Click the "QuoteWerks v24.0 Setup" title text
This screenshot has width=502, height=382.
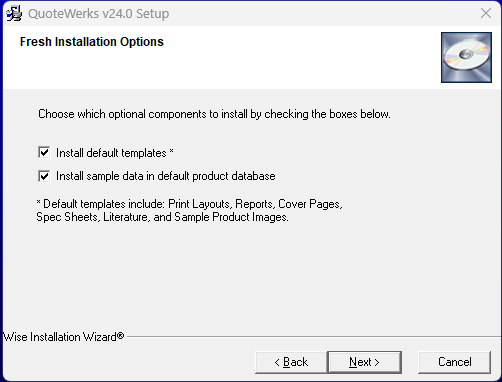pyautogui.click(x=99, y=14)
